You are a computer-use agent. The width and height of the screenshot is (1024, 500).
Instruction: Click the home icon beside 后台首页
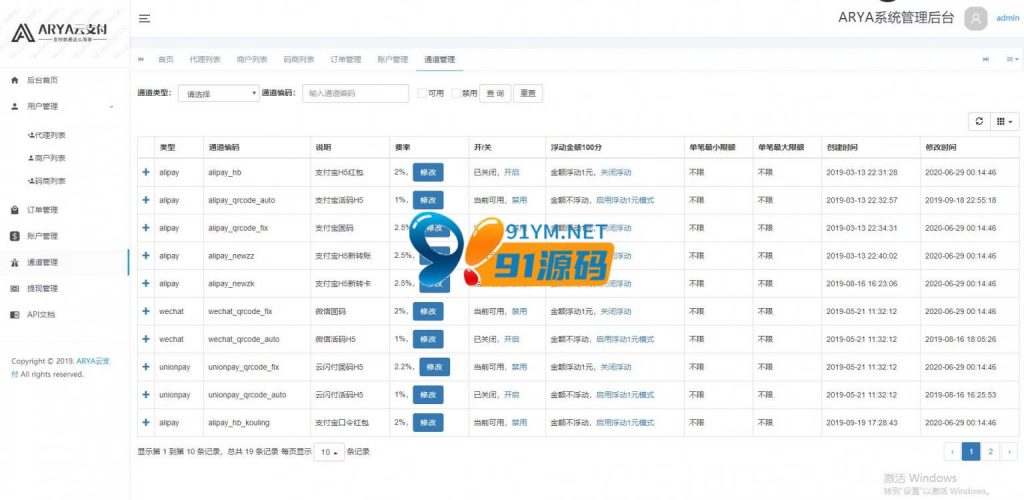[x=15, y=80]
